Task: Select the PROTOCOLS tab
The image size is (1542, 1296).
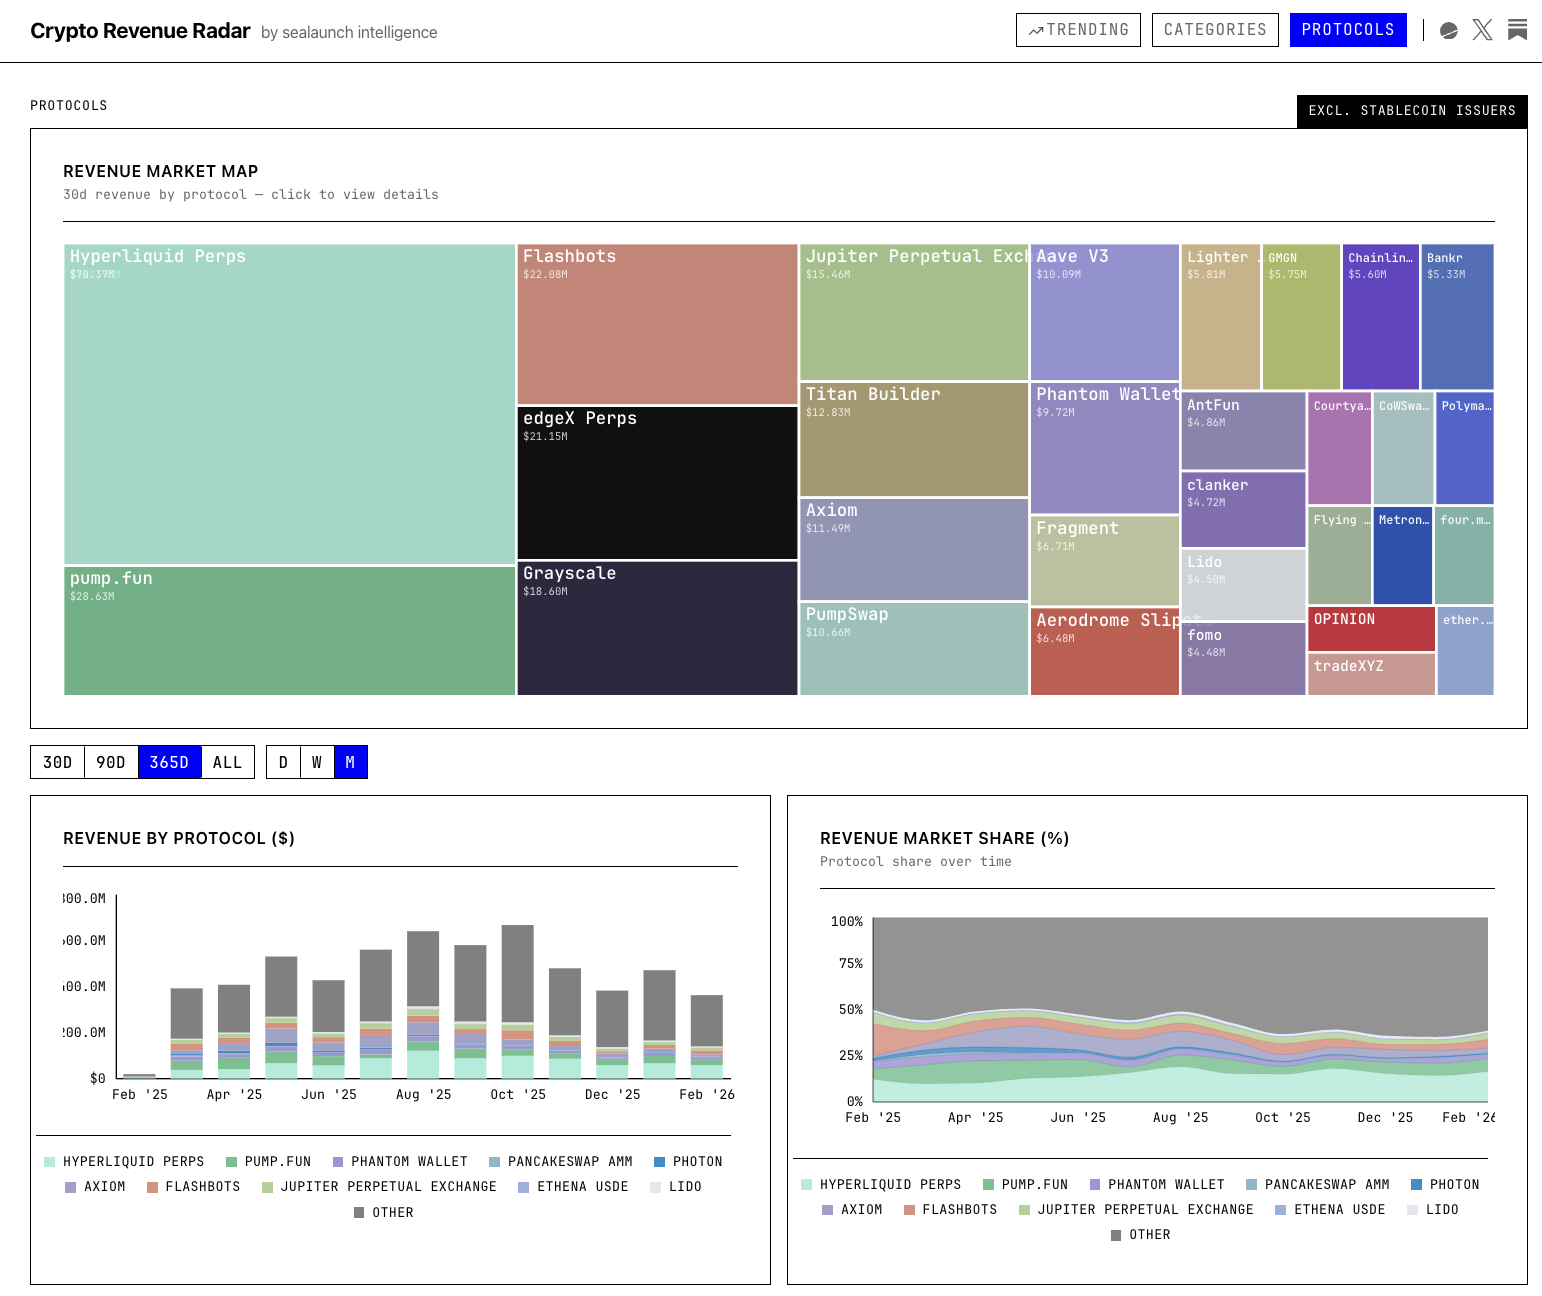Action: 1348,29
